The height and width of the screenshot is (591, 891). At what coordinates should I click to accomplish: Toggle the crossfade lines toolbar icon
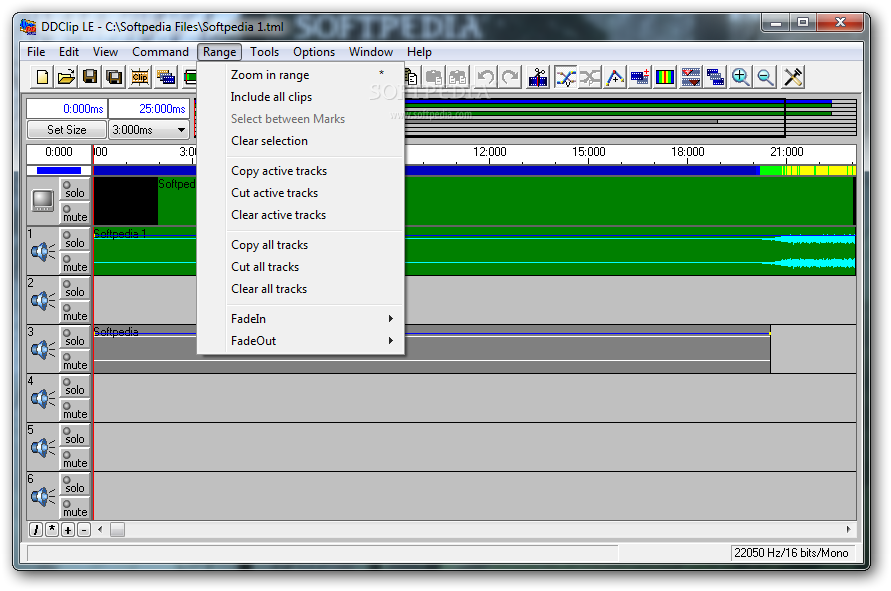[x=566, y=77]
